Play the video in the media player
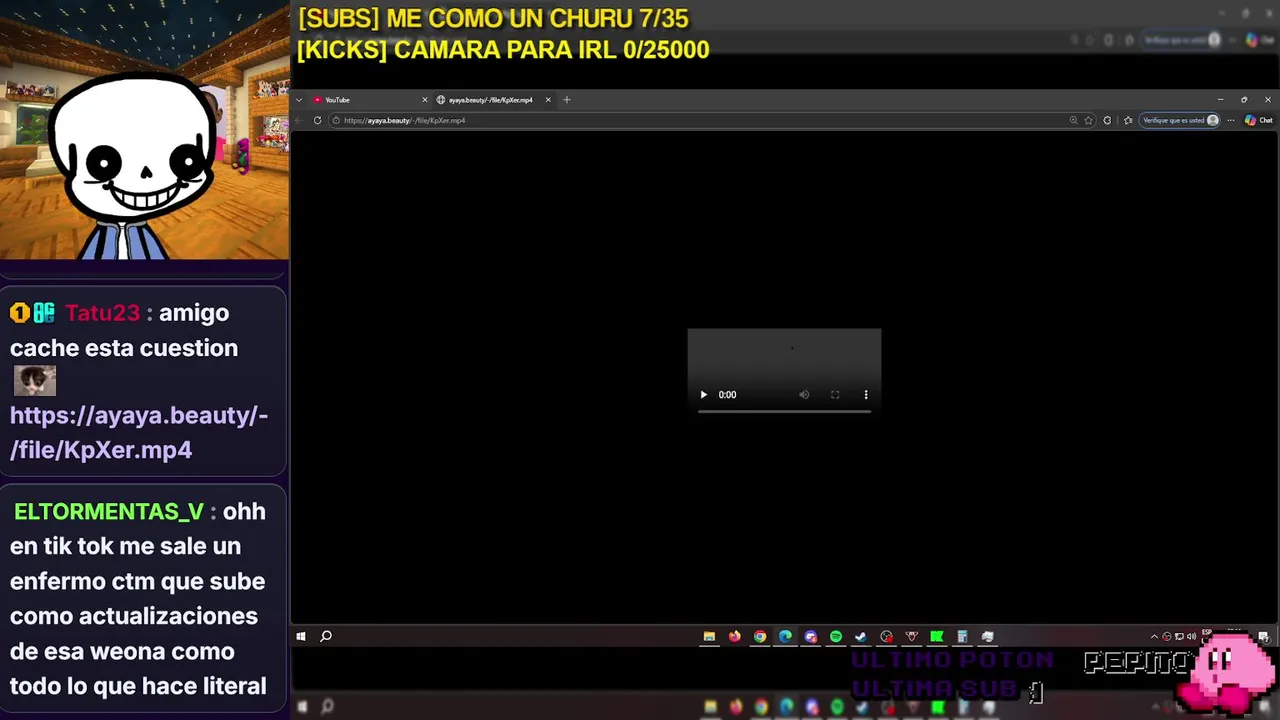The image size is (1280, 720). 703,395
